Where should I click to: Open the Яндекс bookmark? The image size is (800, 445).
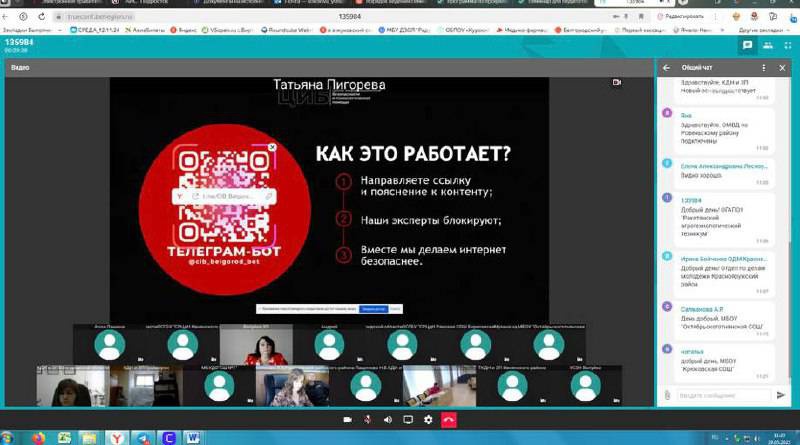pyautogui.click(x=184, y=30)
